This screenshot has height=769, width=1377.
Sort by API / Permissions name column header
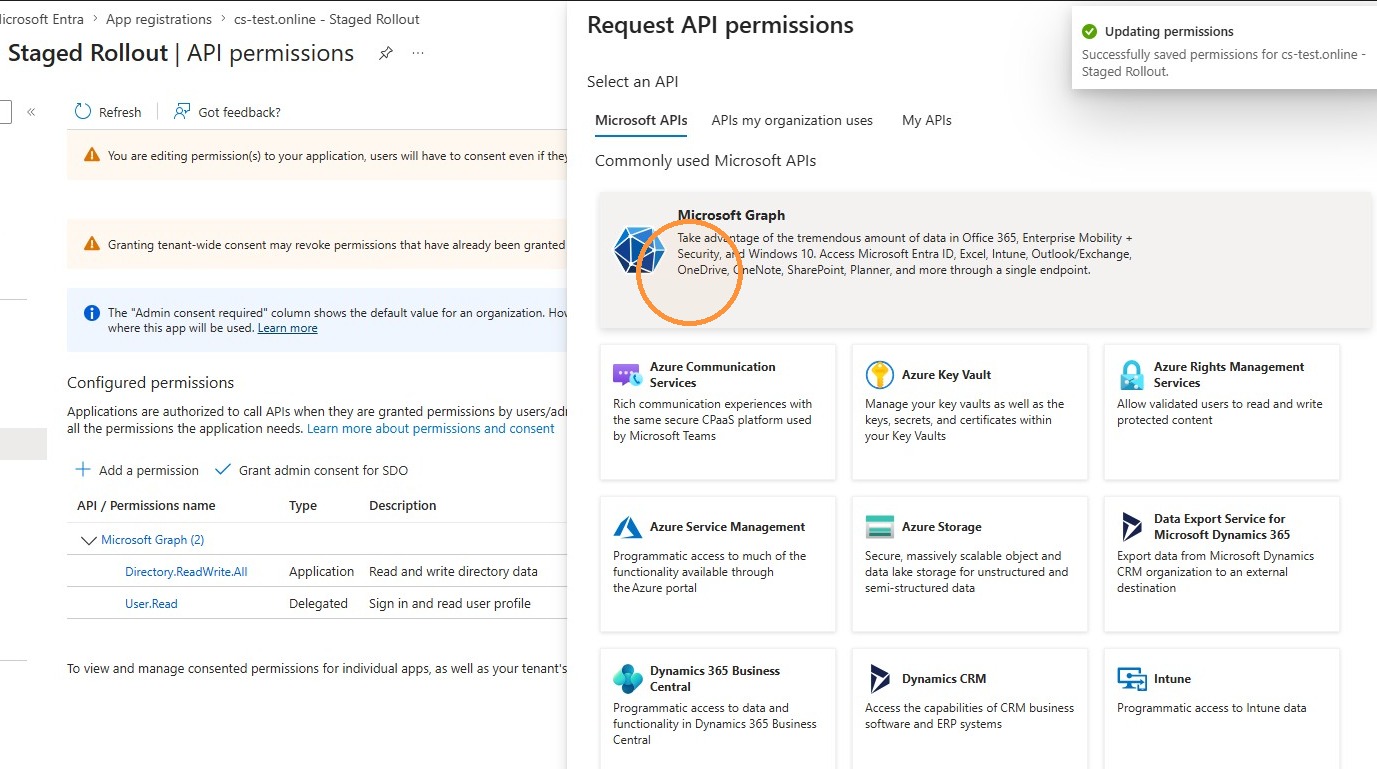coord(146,506)
